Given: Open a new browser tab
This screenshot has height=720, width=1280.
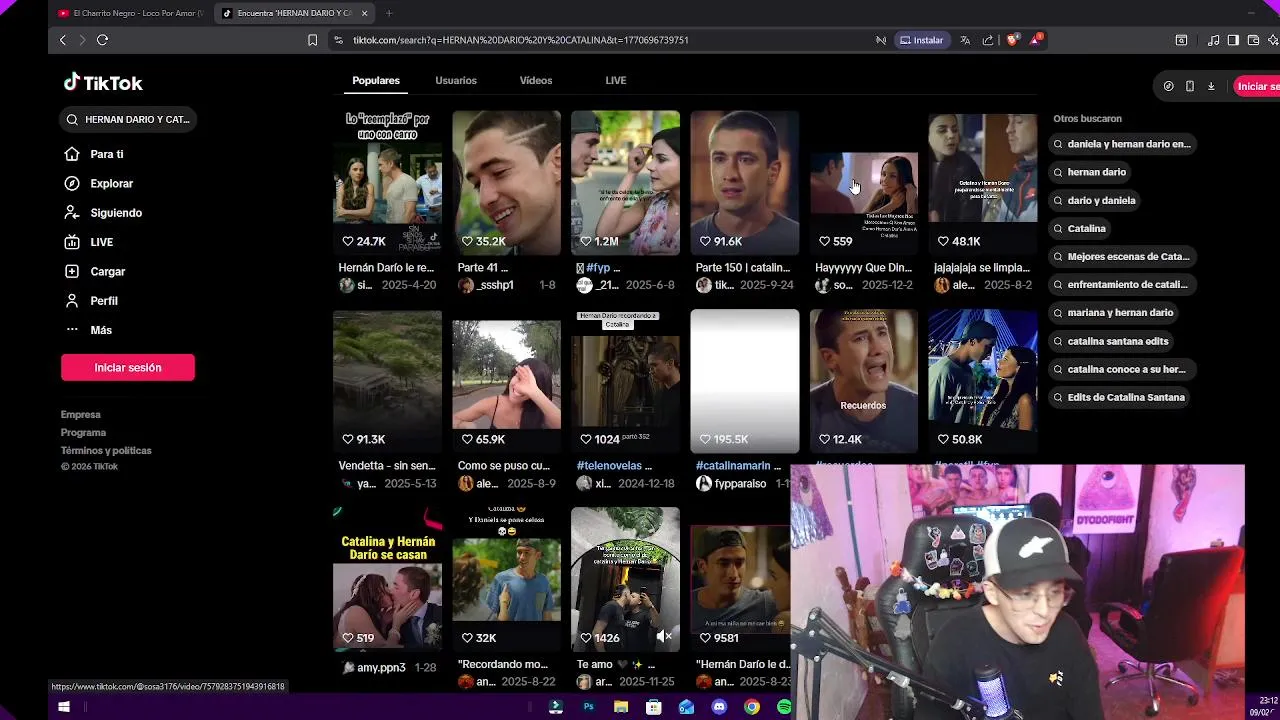Looking at the screenshot, I should tap(388, 13).
